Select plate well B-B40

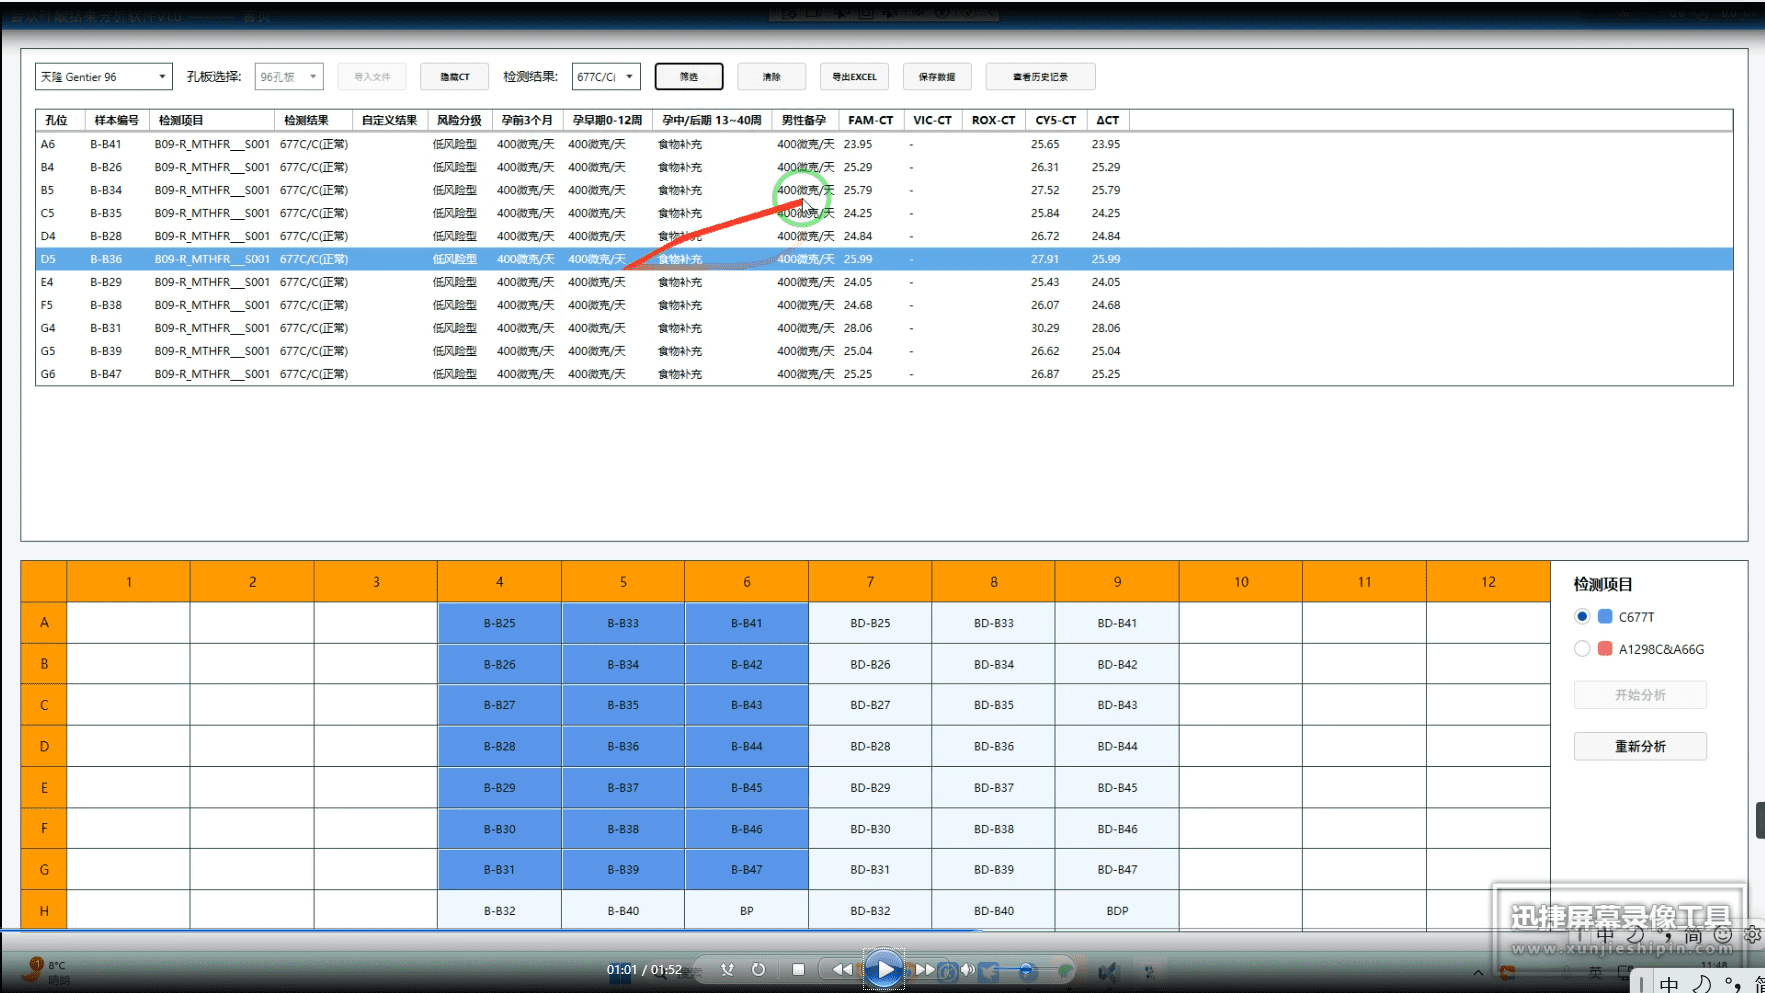623,910
